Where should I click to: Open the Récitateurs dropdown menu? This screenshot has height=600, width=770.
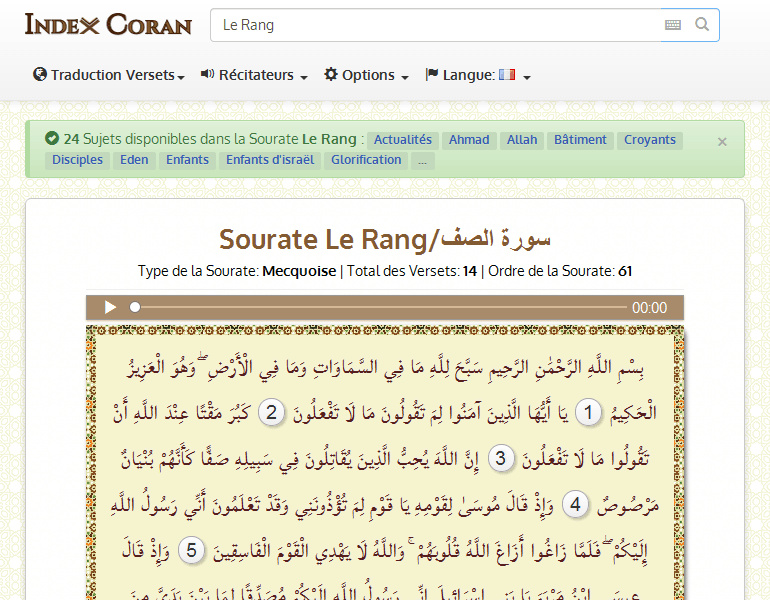[x=254, y=75]
